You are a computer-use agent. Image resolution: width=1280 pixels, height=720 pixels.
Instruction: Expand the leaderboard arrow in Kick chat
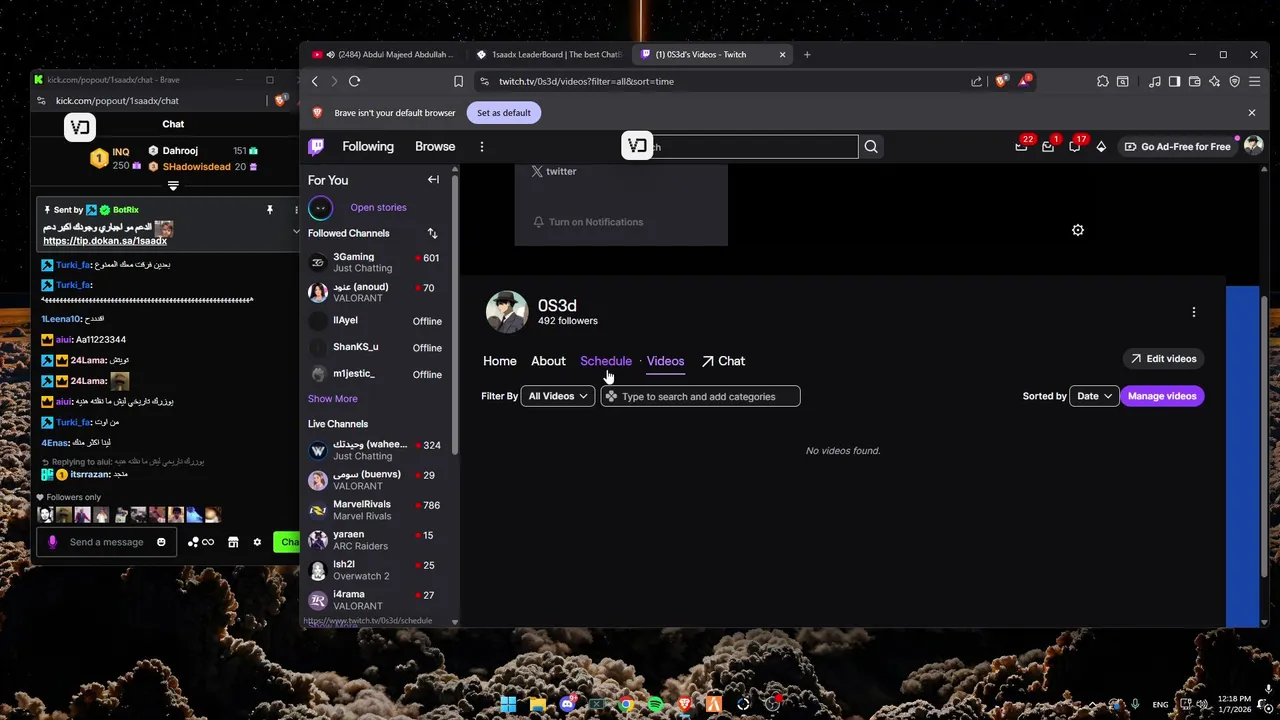tap(173, 186)
